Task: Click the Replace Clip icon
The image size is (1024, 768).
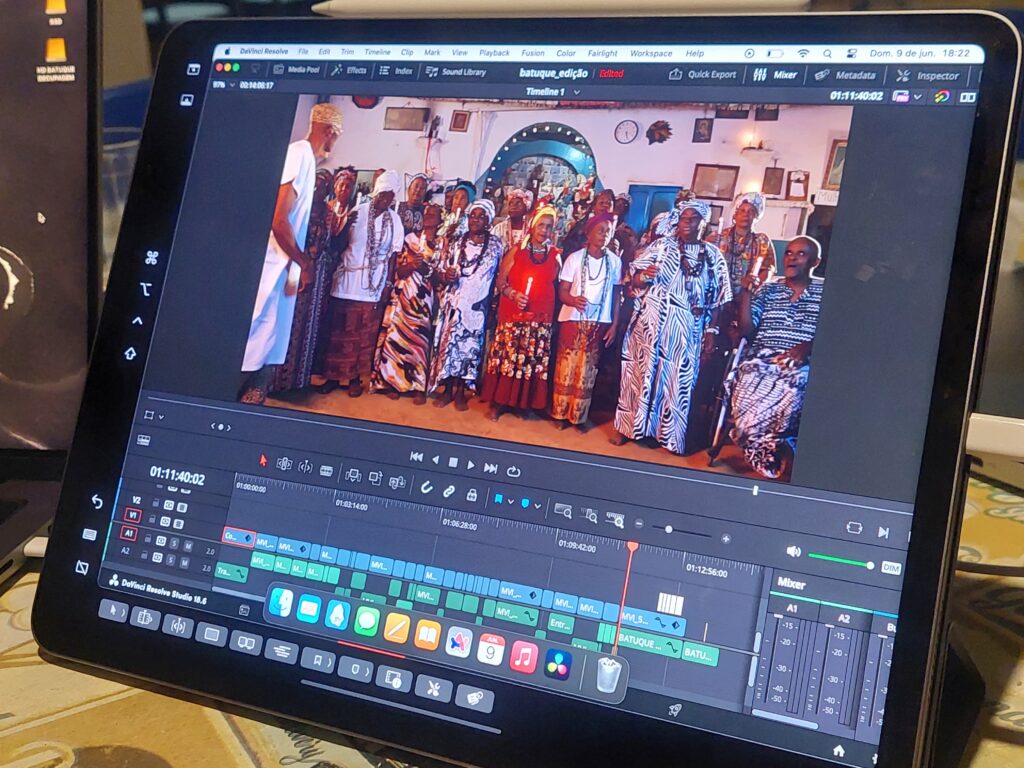Action: 397,482
